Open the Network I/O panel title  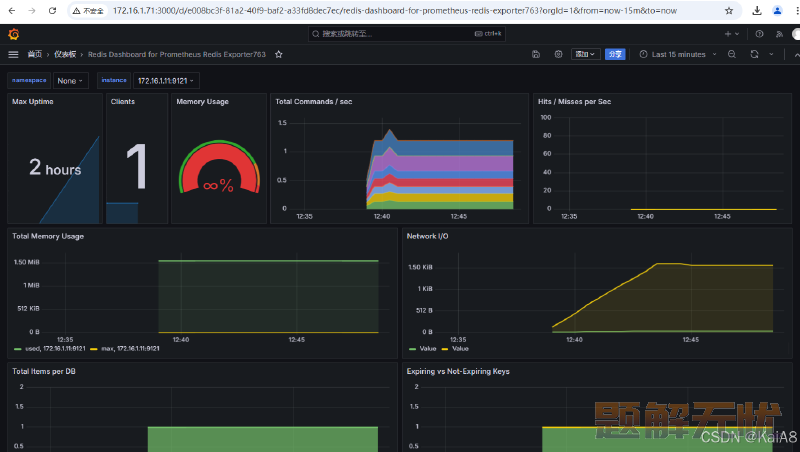[x=428, y=236]
